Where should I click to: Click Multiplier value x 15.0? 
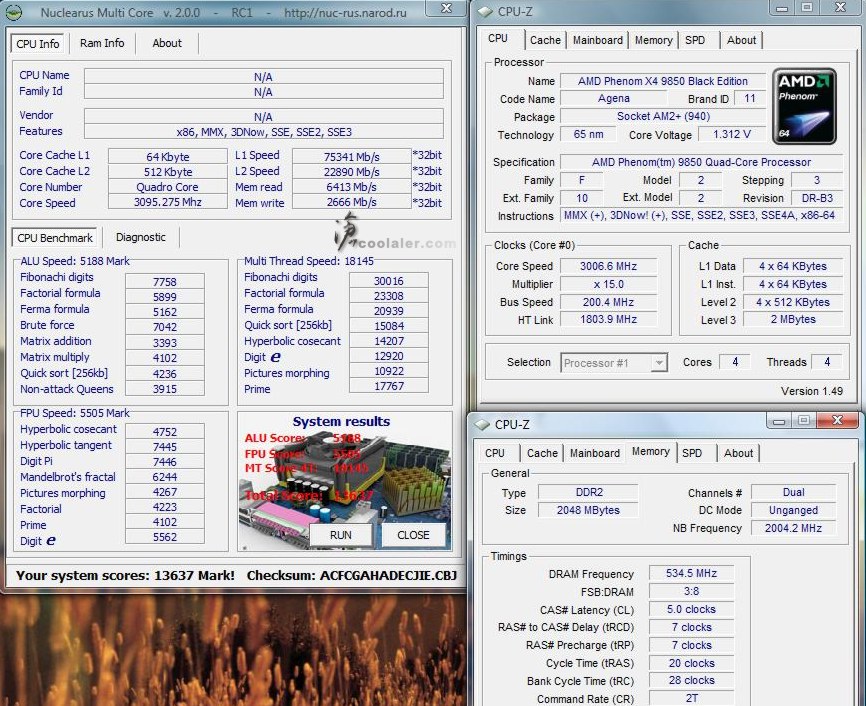[x=609, y=284]
